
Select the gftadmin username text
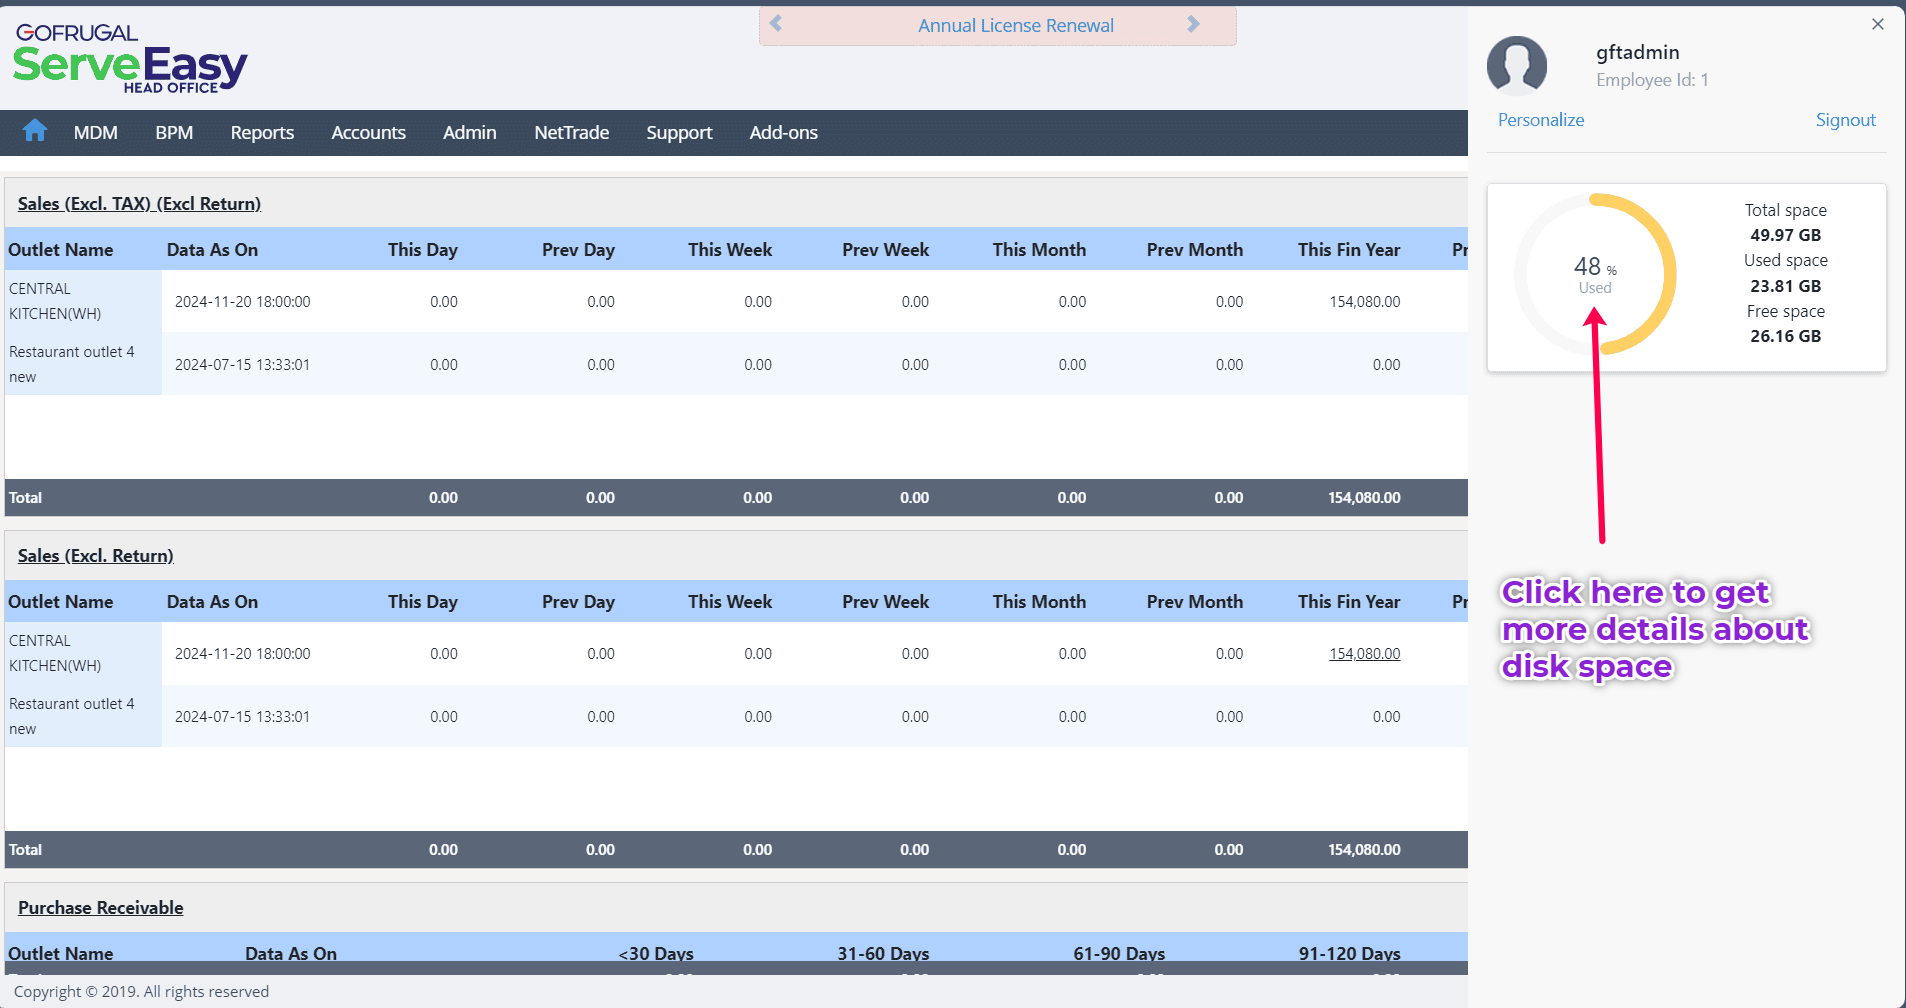coord(1638,52)
